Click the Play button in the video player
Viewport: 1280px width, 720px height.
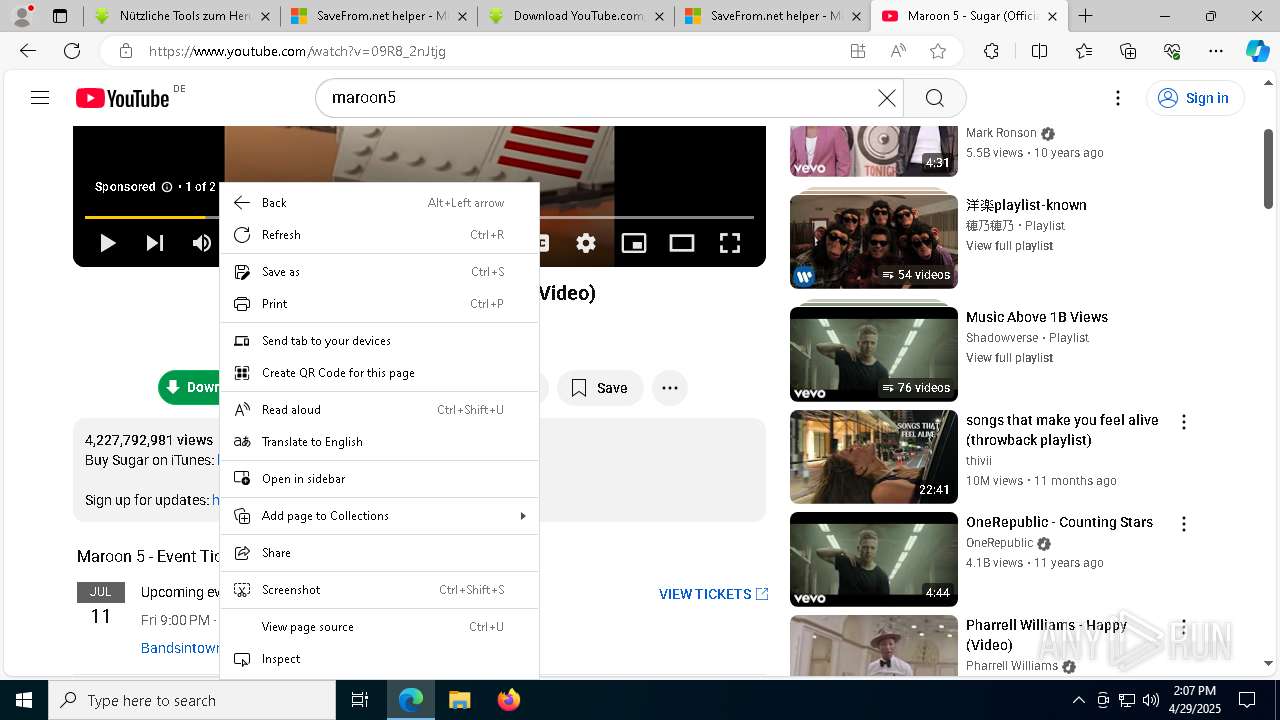pos(108,243)
